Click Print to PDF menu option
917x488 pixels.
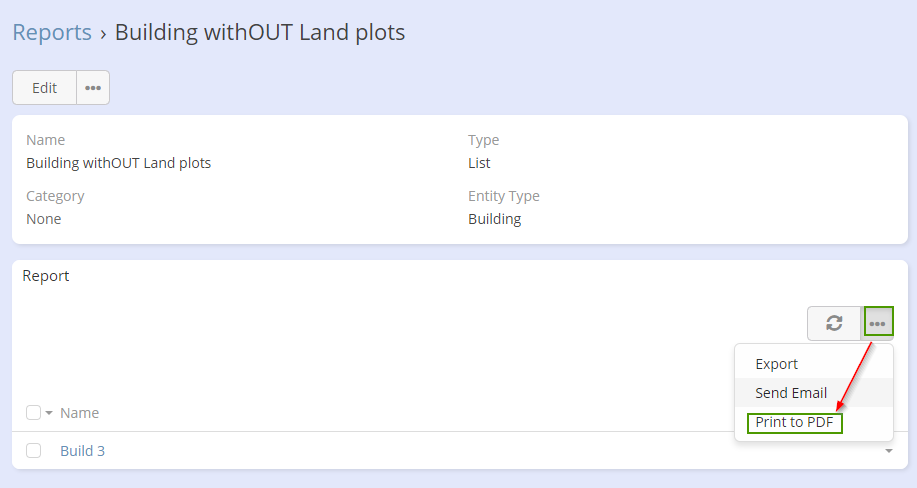(x=795, y=422)
